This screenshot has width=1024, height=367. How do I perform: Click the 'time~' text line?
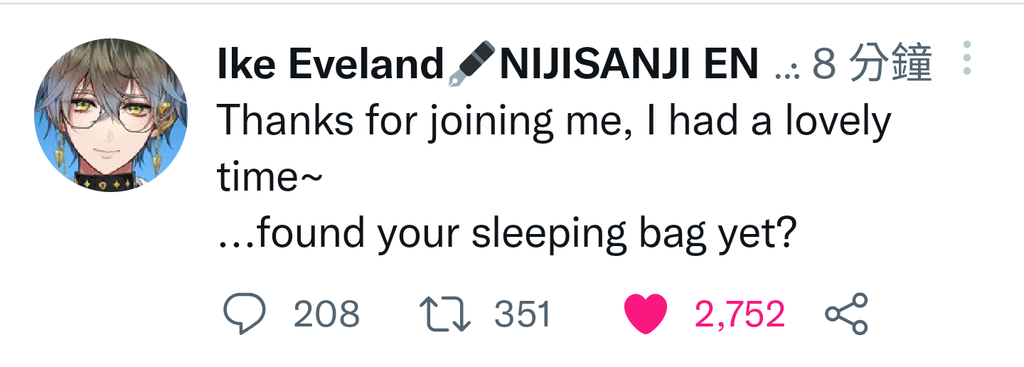pyautogui.click(x=268, y=178)
